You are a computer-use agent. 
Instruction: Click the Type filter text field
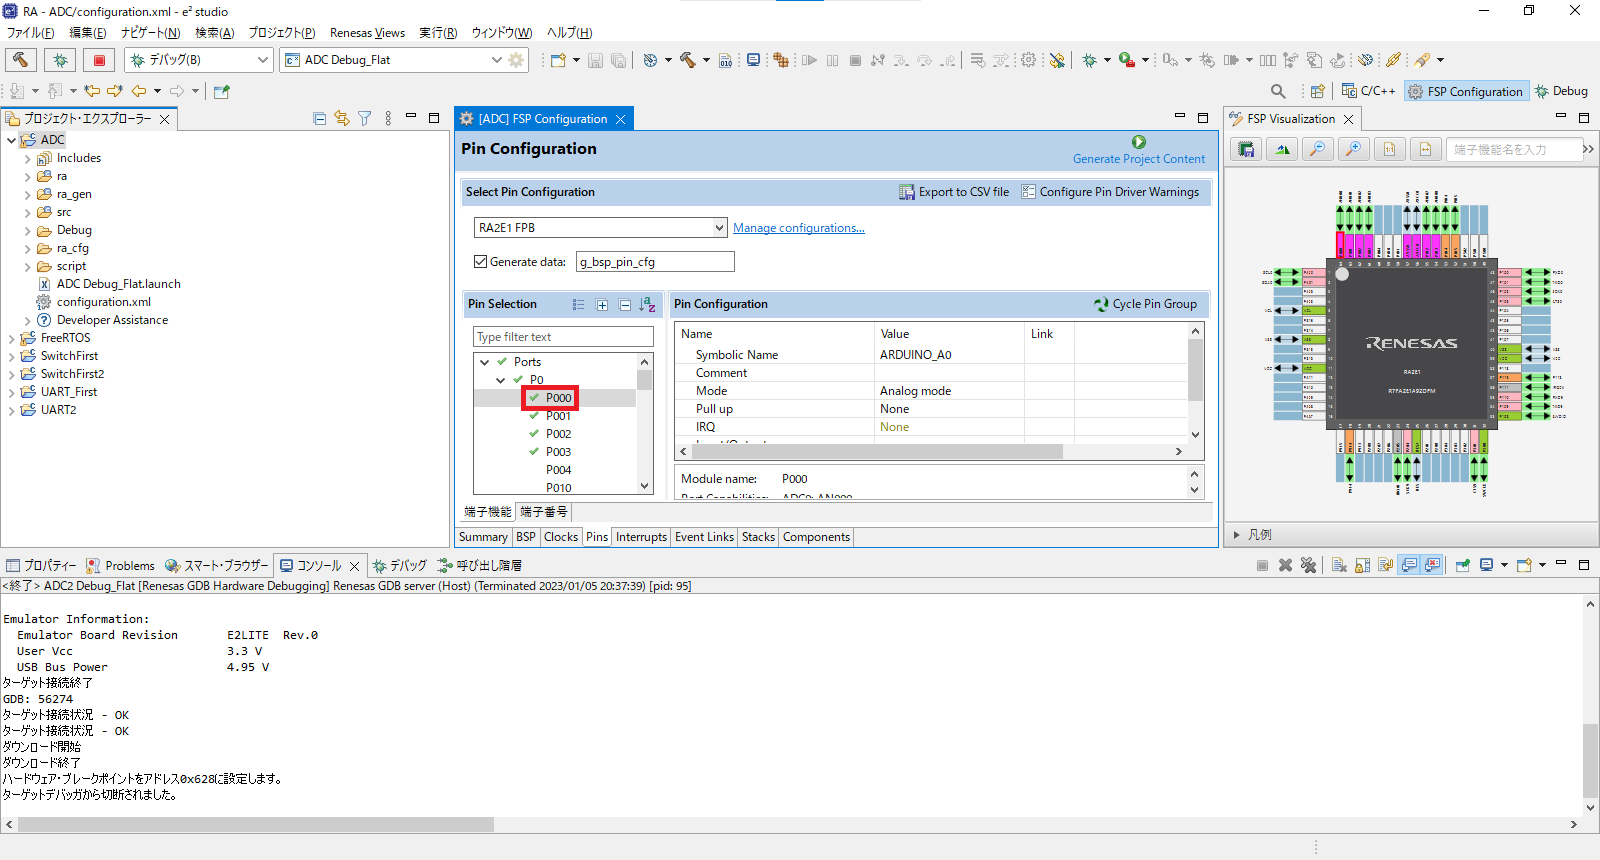563,337
